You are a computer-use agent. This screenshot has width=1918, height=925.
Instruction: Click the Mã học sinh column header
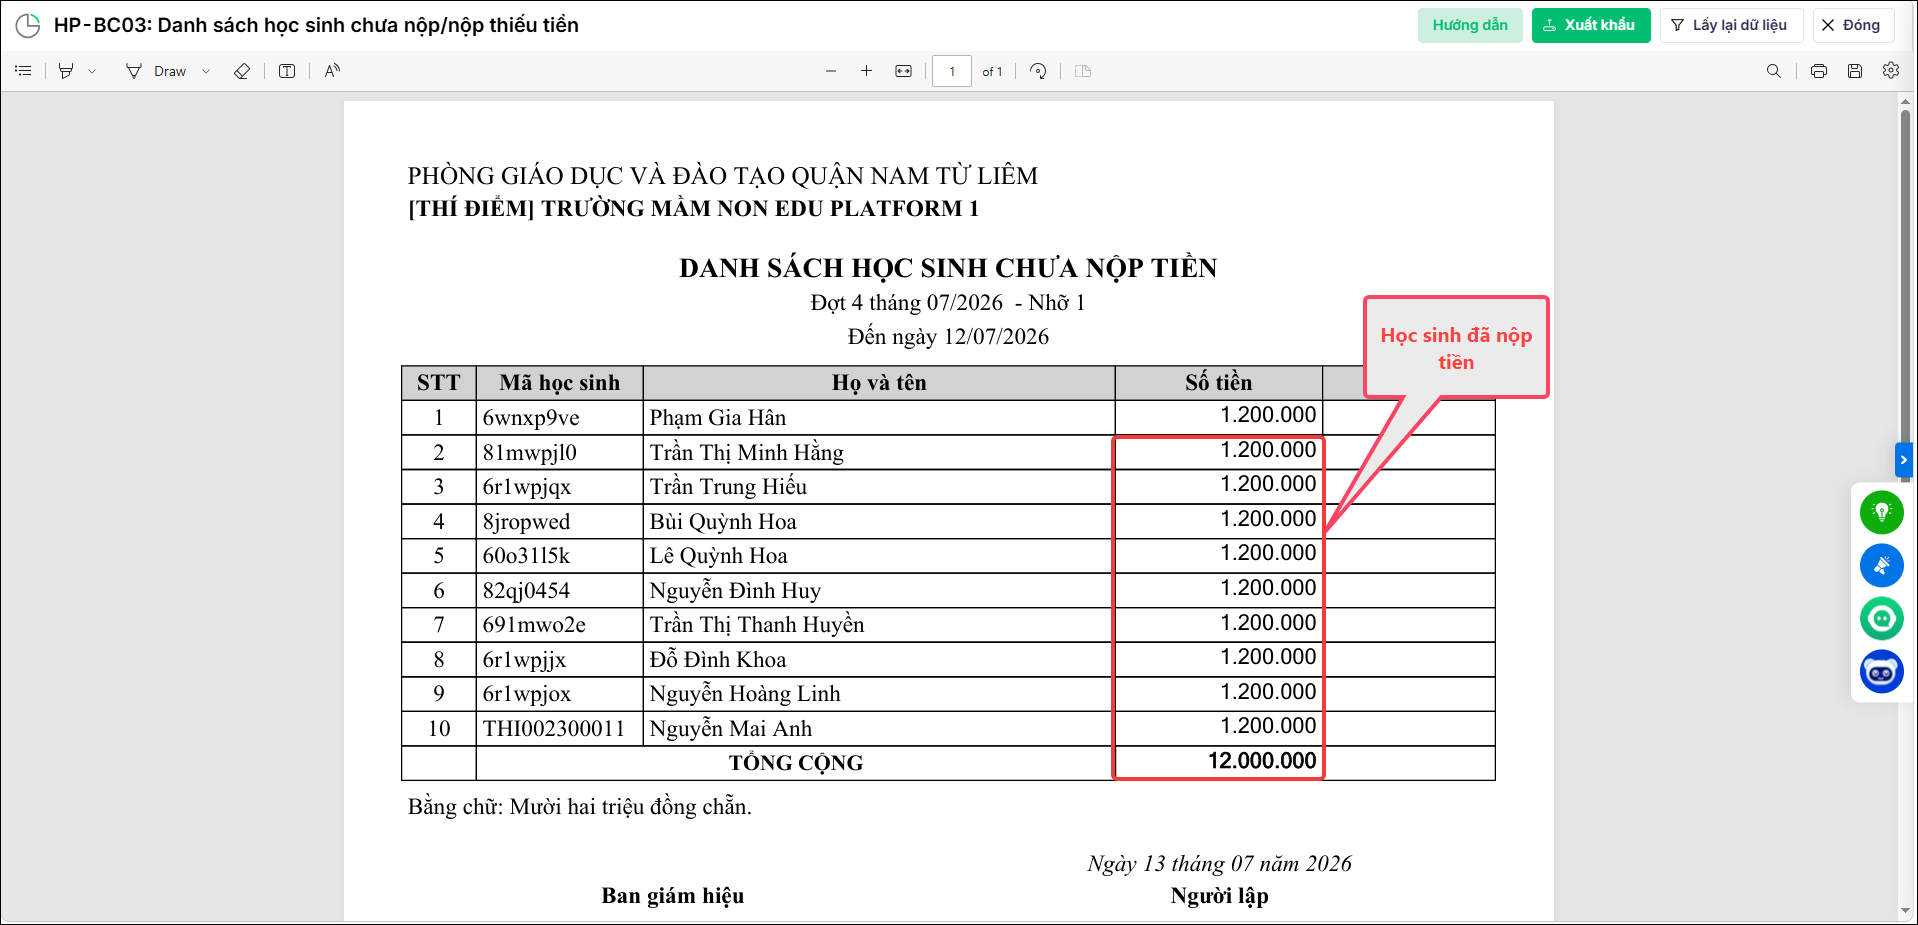(x=560, y=383)
